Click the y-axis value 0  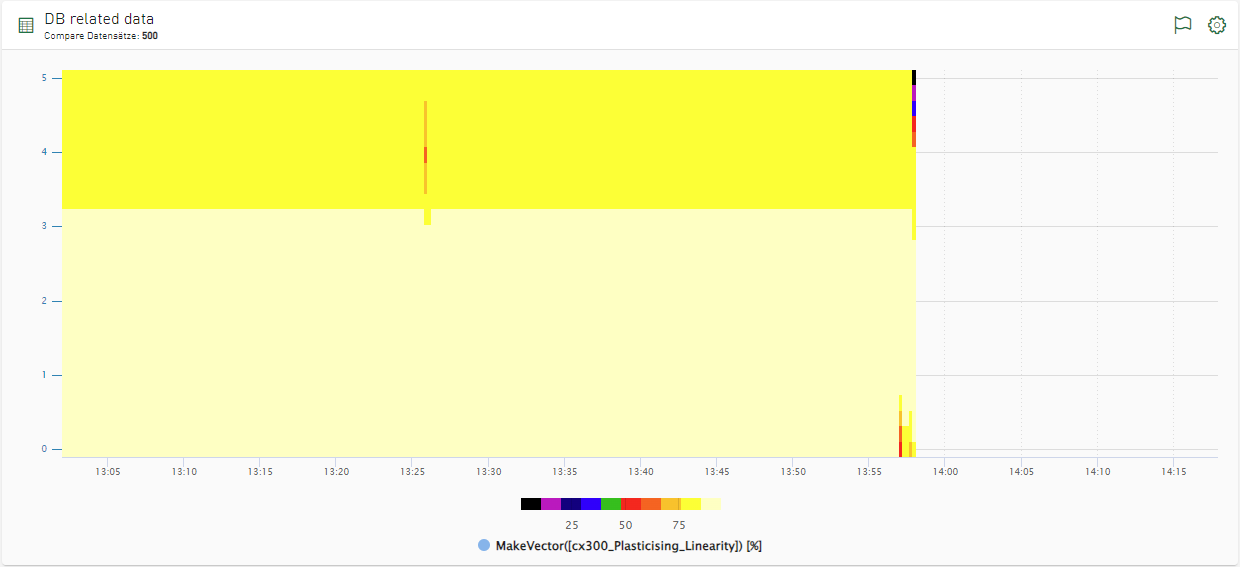44,449
